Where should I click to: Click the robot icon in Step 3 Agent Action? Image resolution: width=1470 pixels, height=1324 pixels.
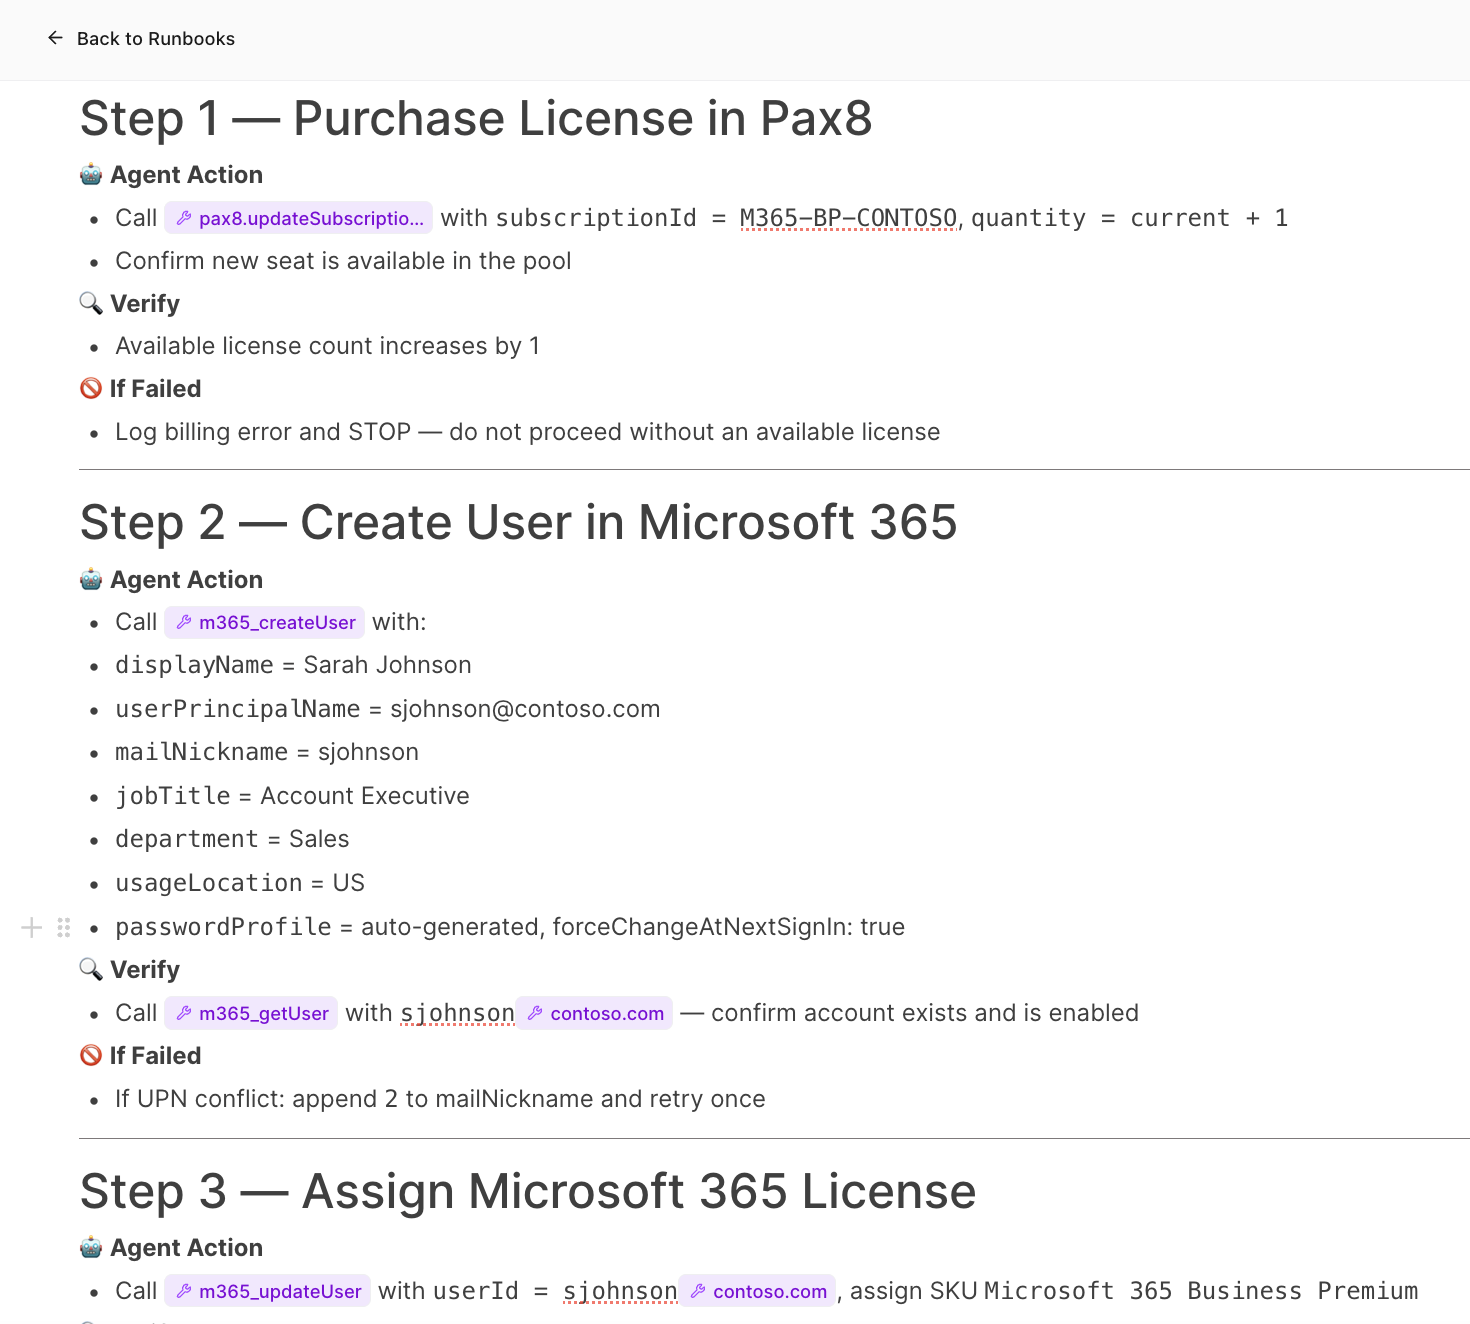pyautogui.click(x=91, y=1247)
